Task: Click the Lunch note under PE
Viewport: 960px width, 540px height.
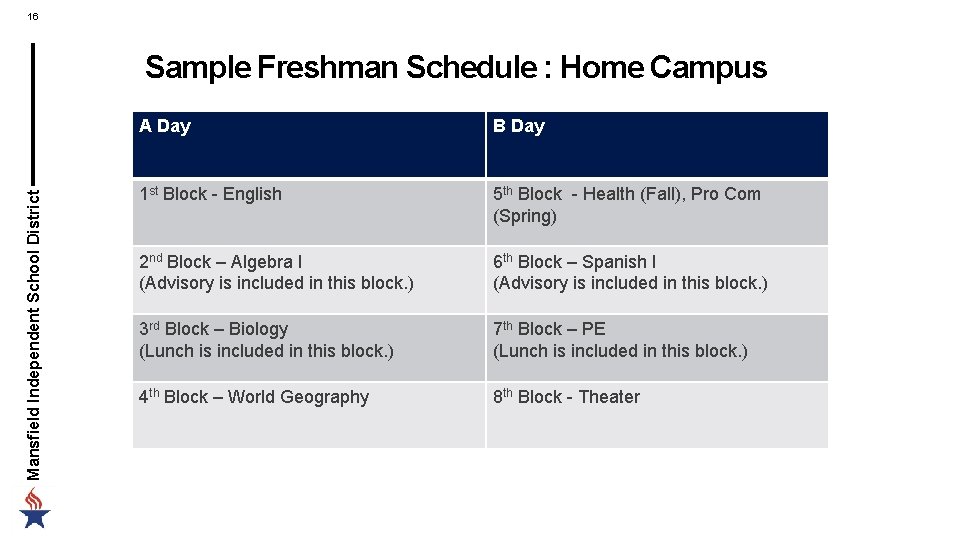Action: 620,351
